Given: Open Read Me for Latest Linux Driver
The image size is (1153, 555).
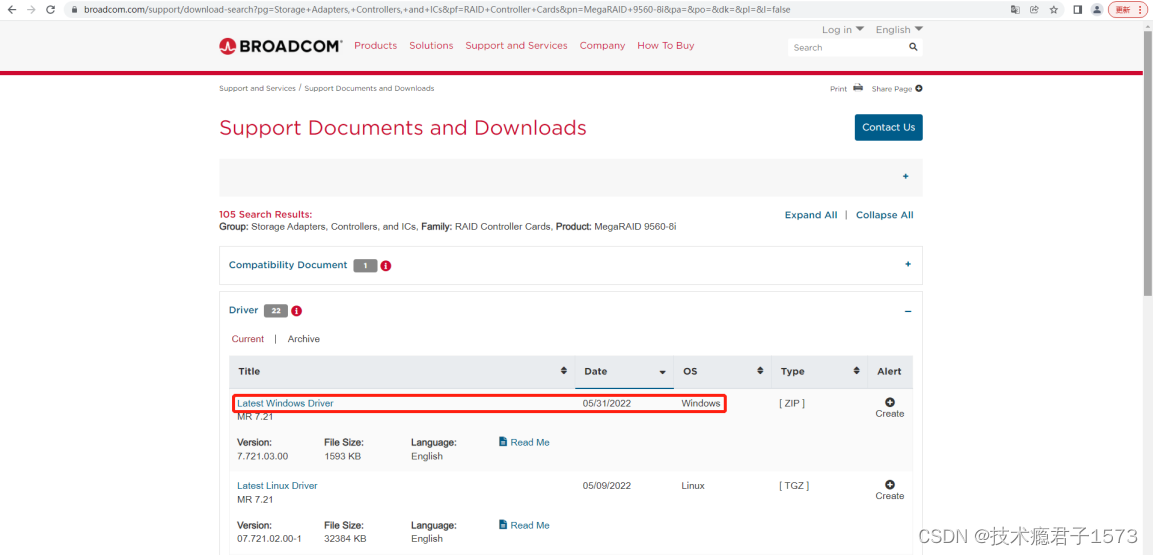Looking at the screenshot, I should pos(524,526).
